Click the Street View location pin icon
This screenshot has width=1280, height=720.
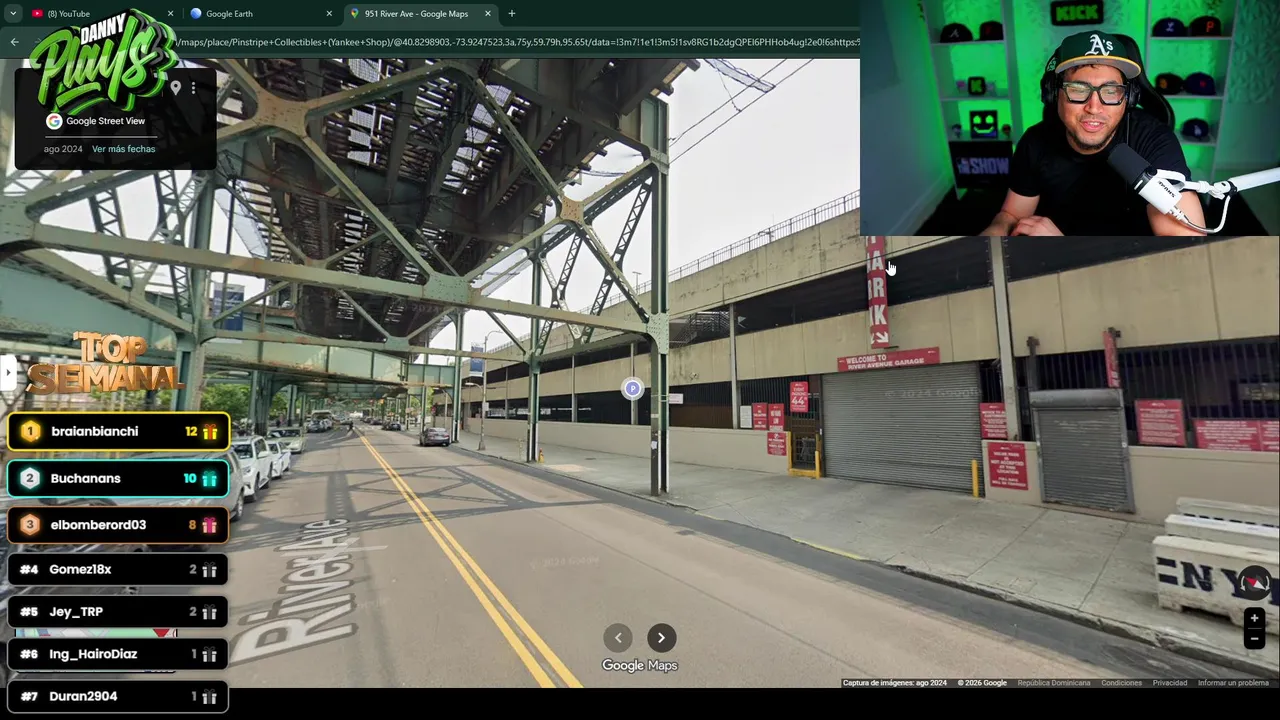coord(176,88)
